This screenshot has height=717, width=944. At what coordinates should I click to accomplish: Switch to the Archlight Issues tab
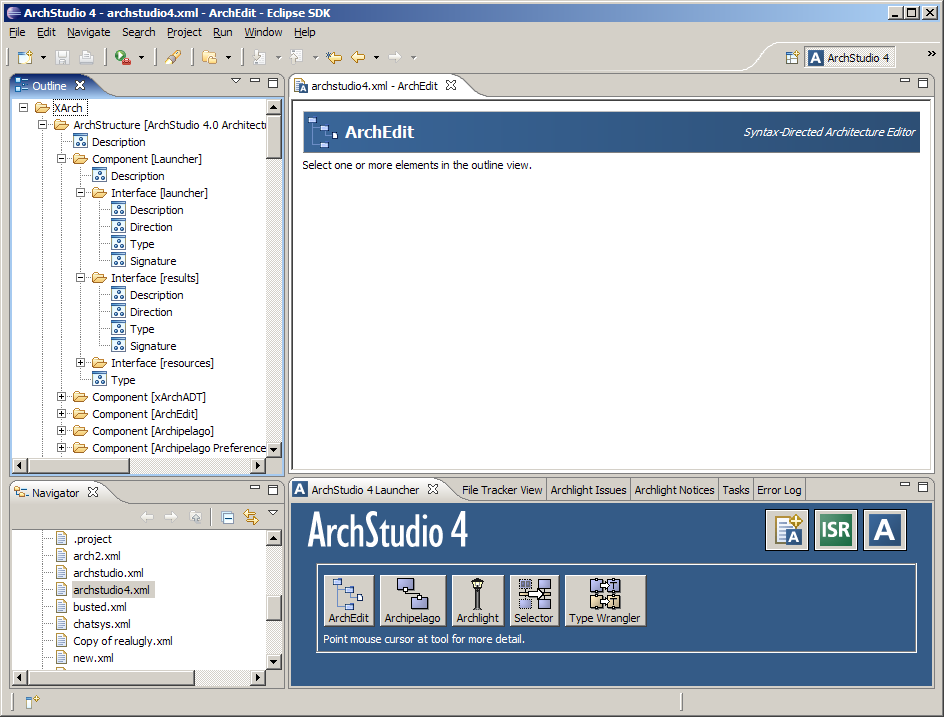click(588, 489)
